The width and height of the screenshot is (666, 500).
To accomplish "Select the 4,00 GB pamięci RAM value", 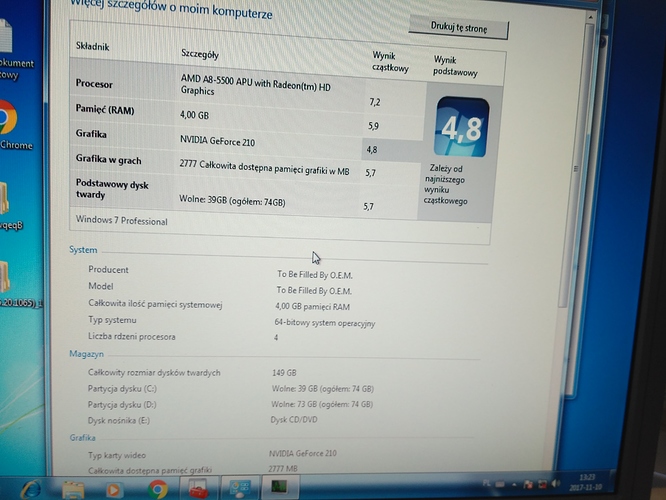I will (x=312, y=306).
